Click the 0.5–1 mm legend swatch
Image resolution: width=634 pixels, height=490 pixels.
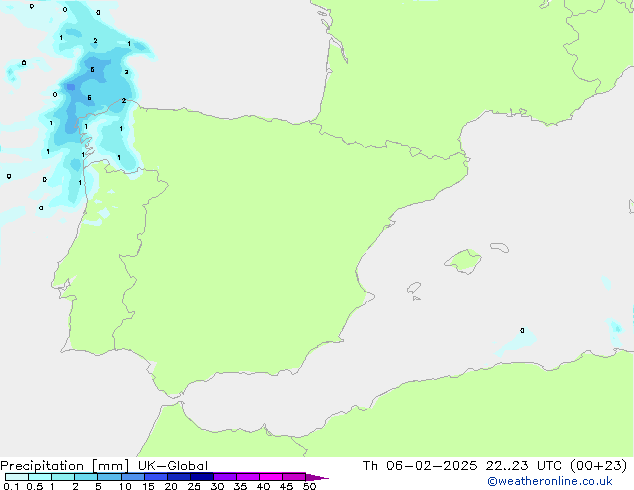pos(40,477)
